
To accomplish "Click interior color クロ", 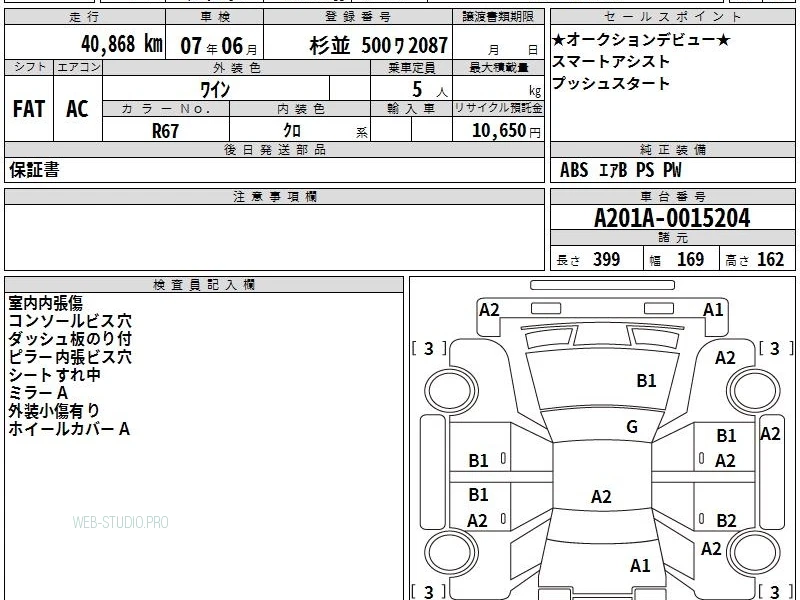I will [x=292, y=131].
